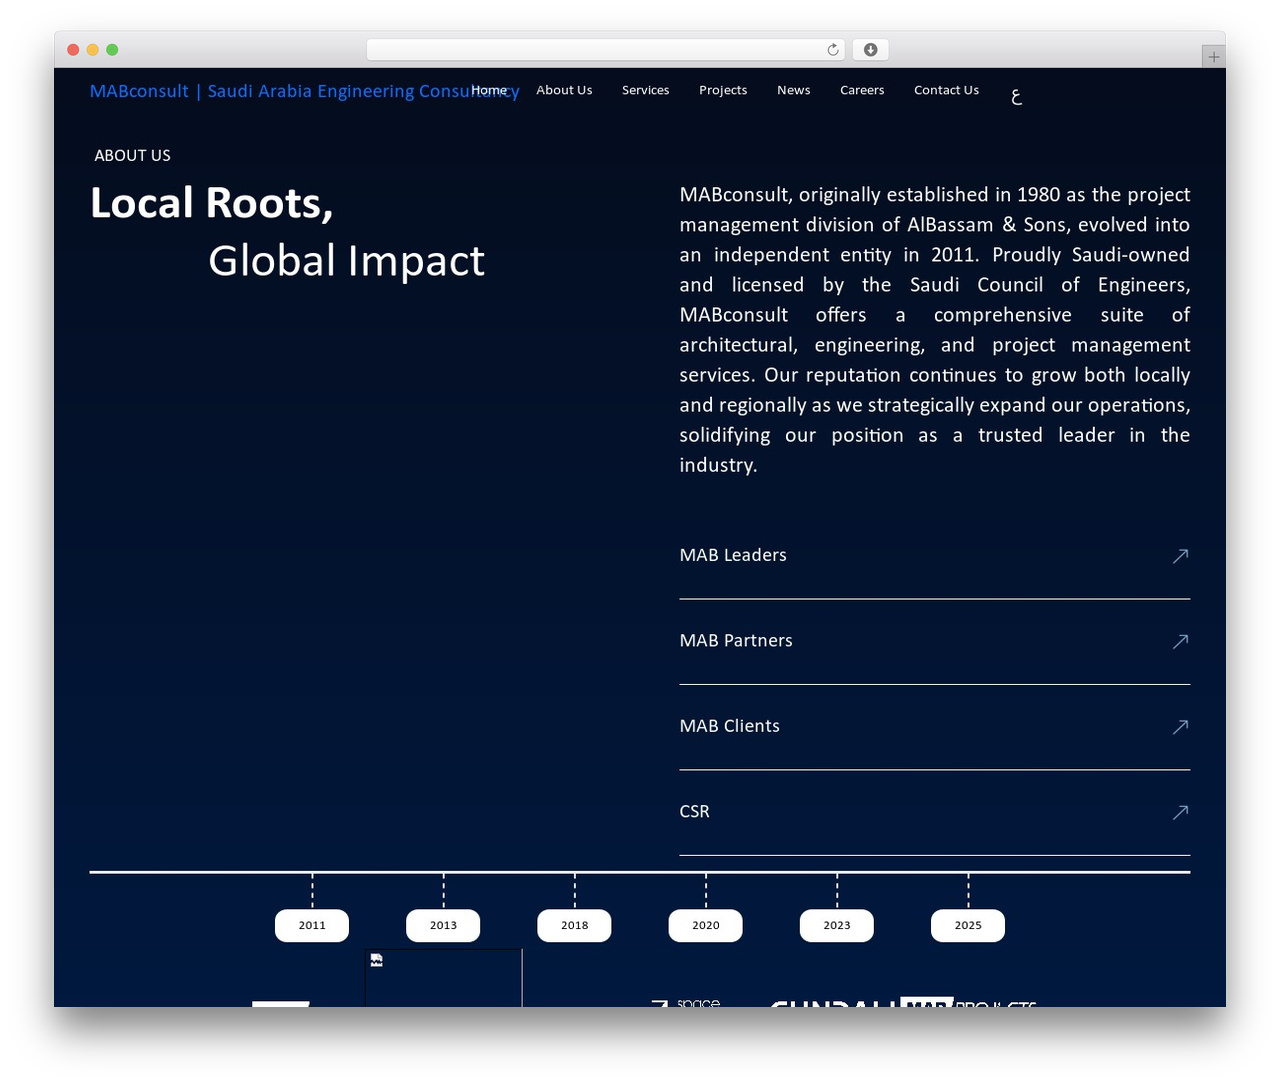Open the Contact Us page
Screen dimensions: 1280x1084
tap(946, 90)
